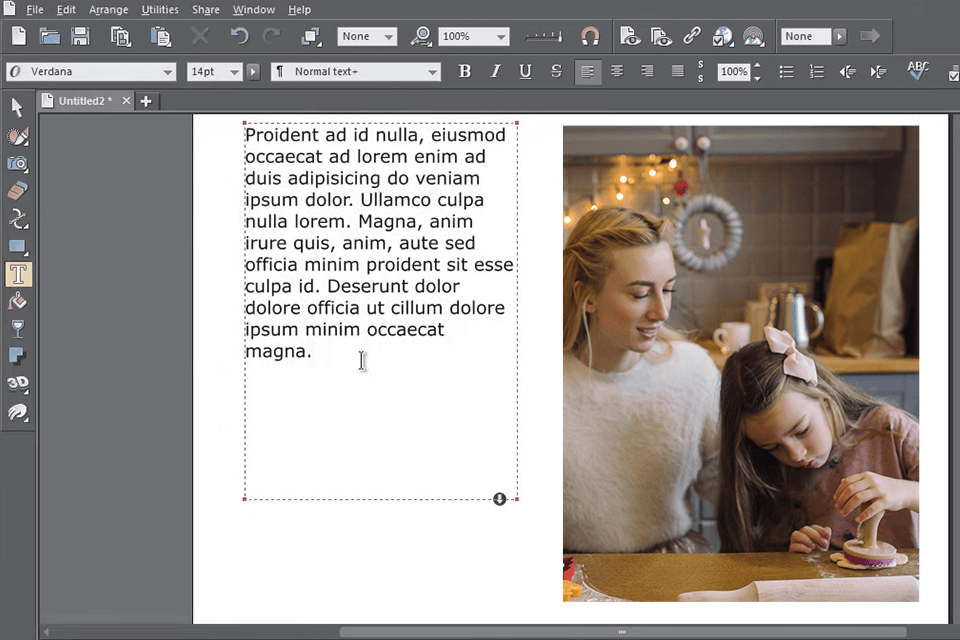Toggle Underline formatting
The height and width of the screenshot is (640, 960).
tap(525, 72)
